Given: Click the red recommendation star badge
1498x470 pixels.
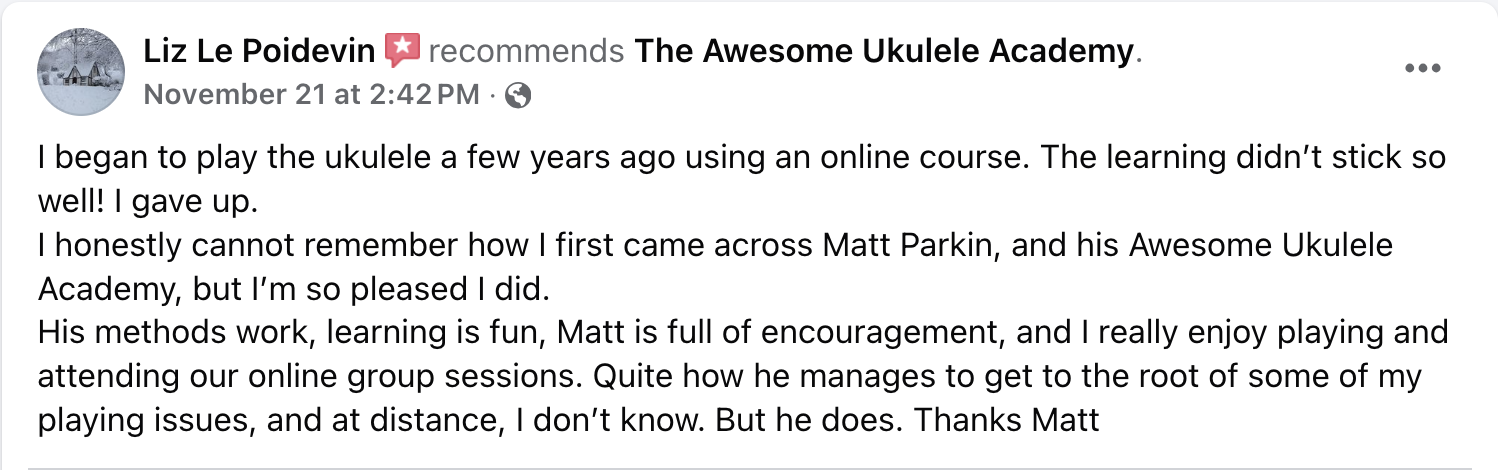Looking at the screenshot, I should (403, 50).
